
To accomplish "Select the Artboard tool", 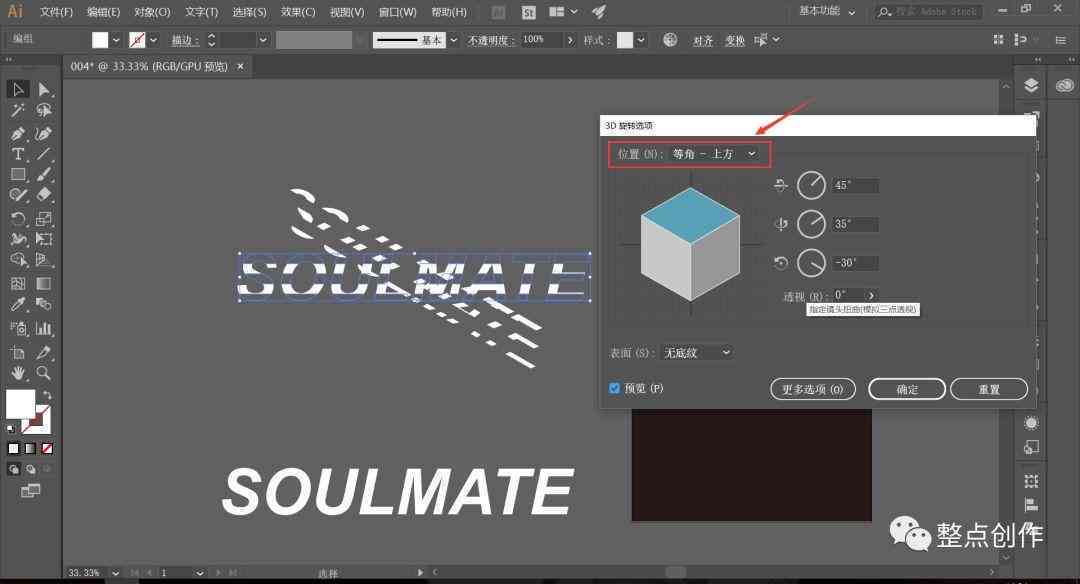I will click(x=18, y=353).
